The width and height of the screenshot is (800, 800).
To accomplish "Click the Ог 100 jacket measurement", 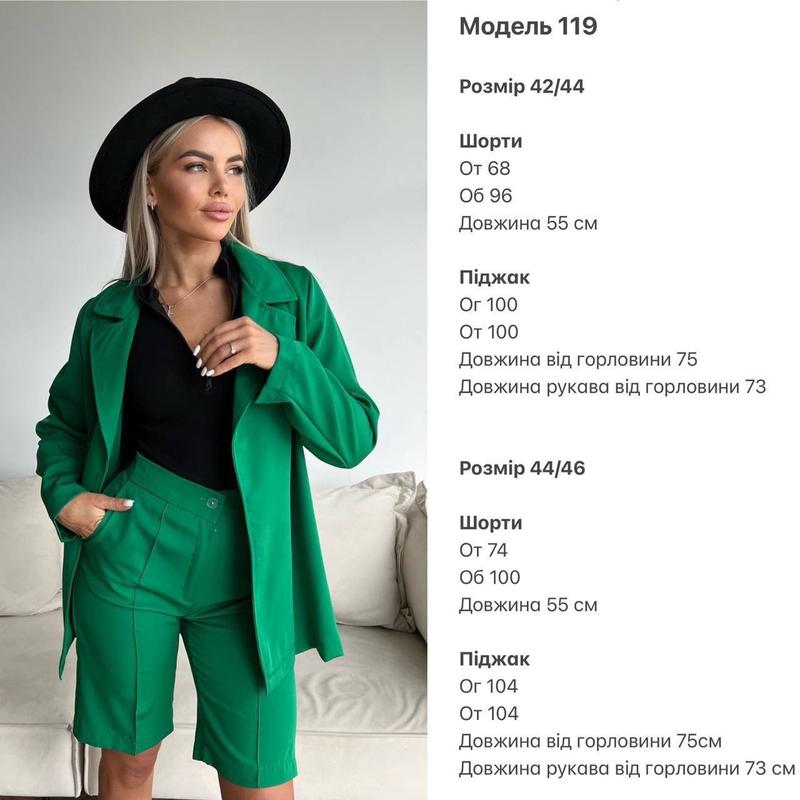I will 488,305.
